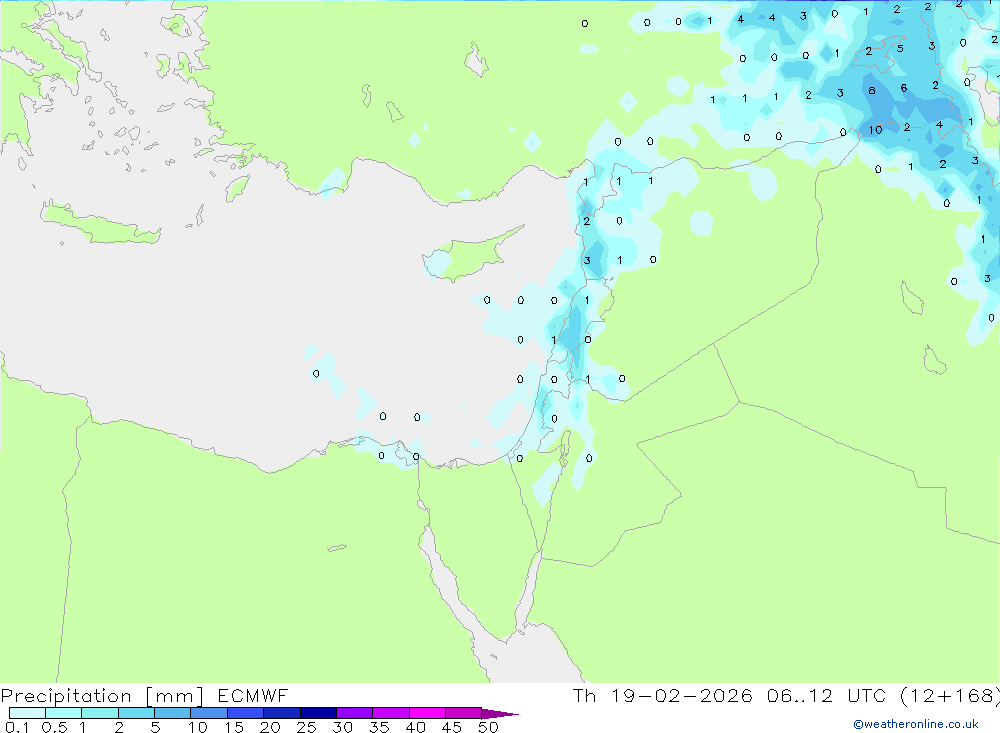Viewport: 1000px width, 733px height.
Task: Select the 2–5 mm legend color swatch
Action: [x=136, y=713]
